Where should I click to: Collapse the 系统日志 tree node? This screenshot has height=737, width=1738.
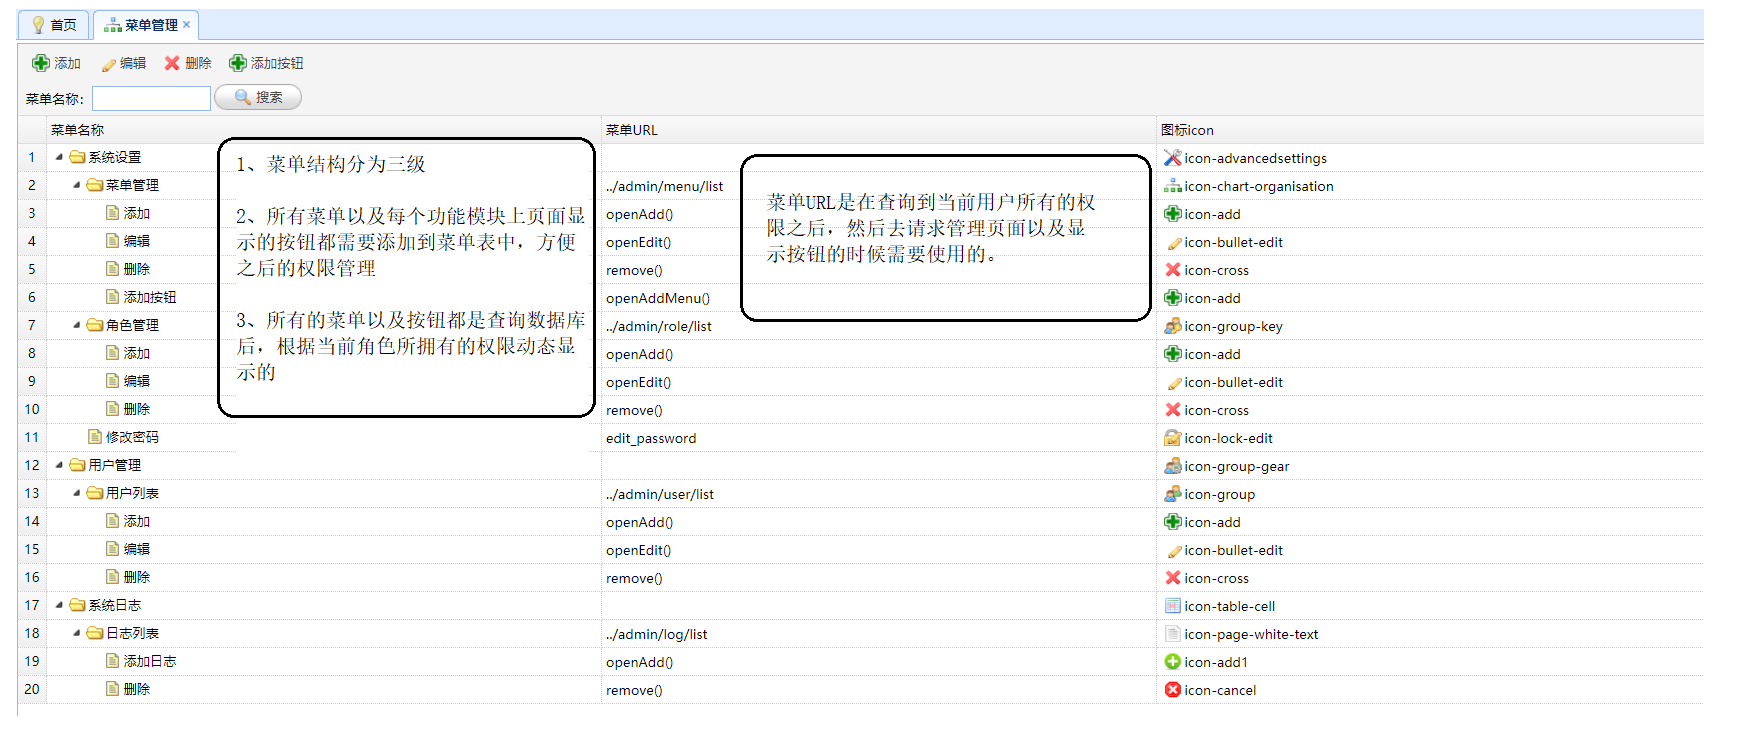click(59, 605)
